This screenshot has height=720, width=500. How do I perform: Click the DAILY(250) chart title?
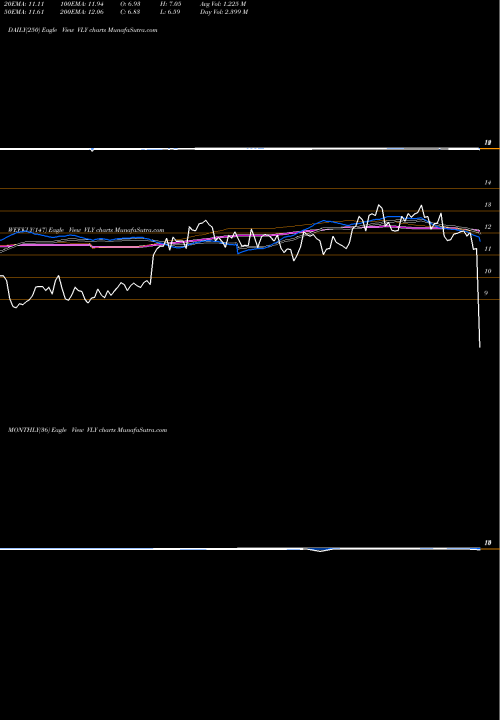point(83,30)
